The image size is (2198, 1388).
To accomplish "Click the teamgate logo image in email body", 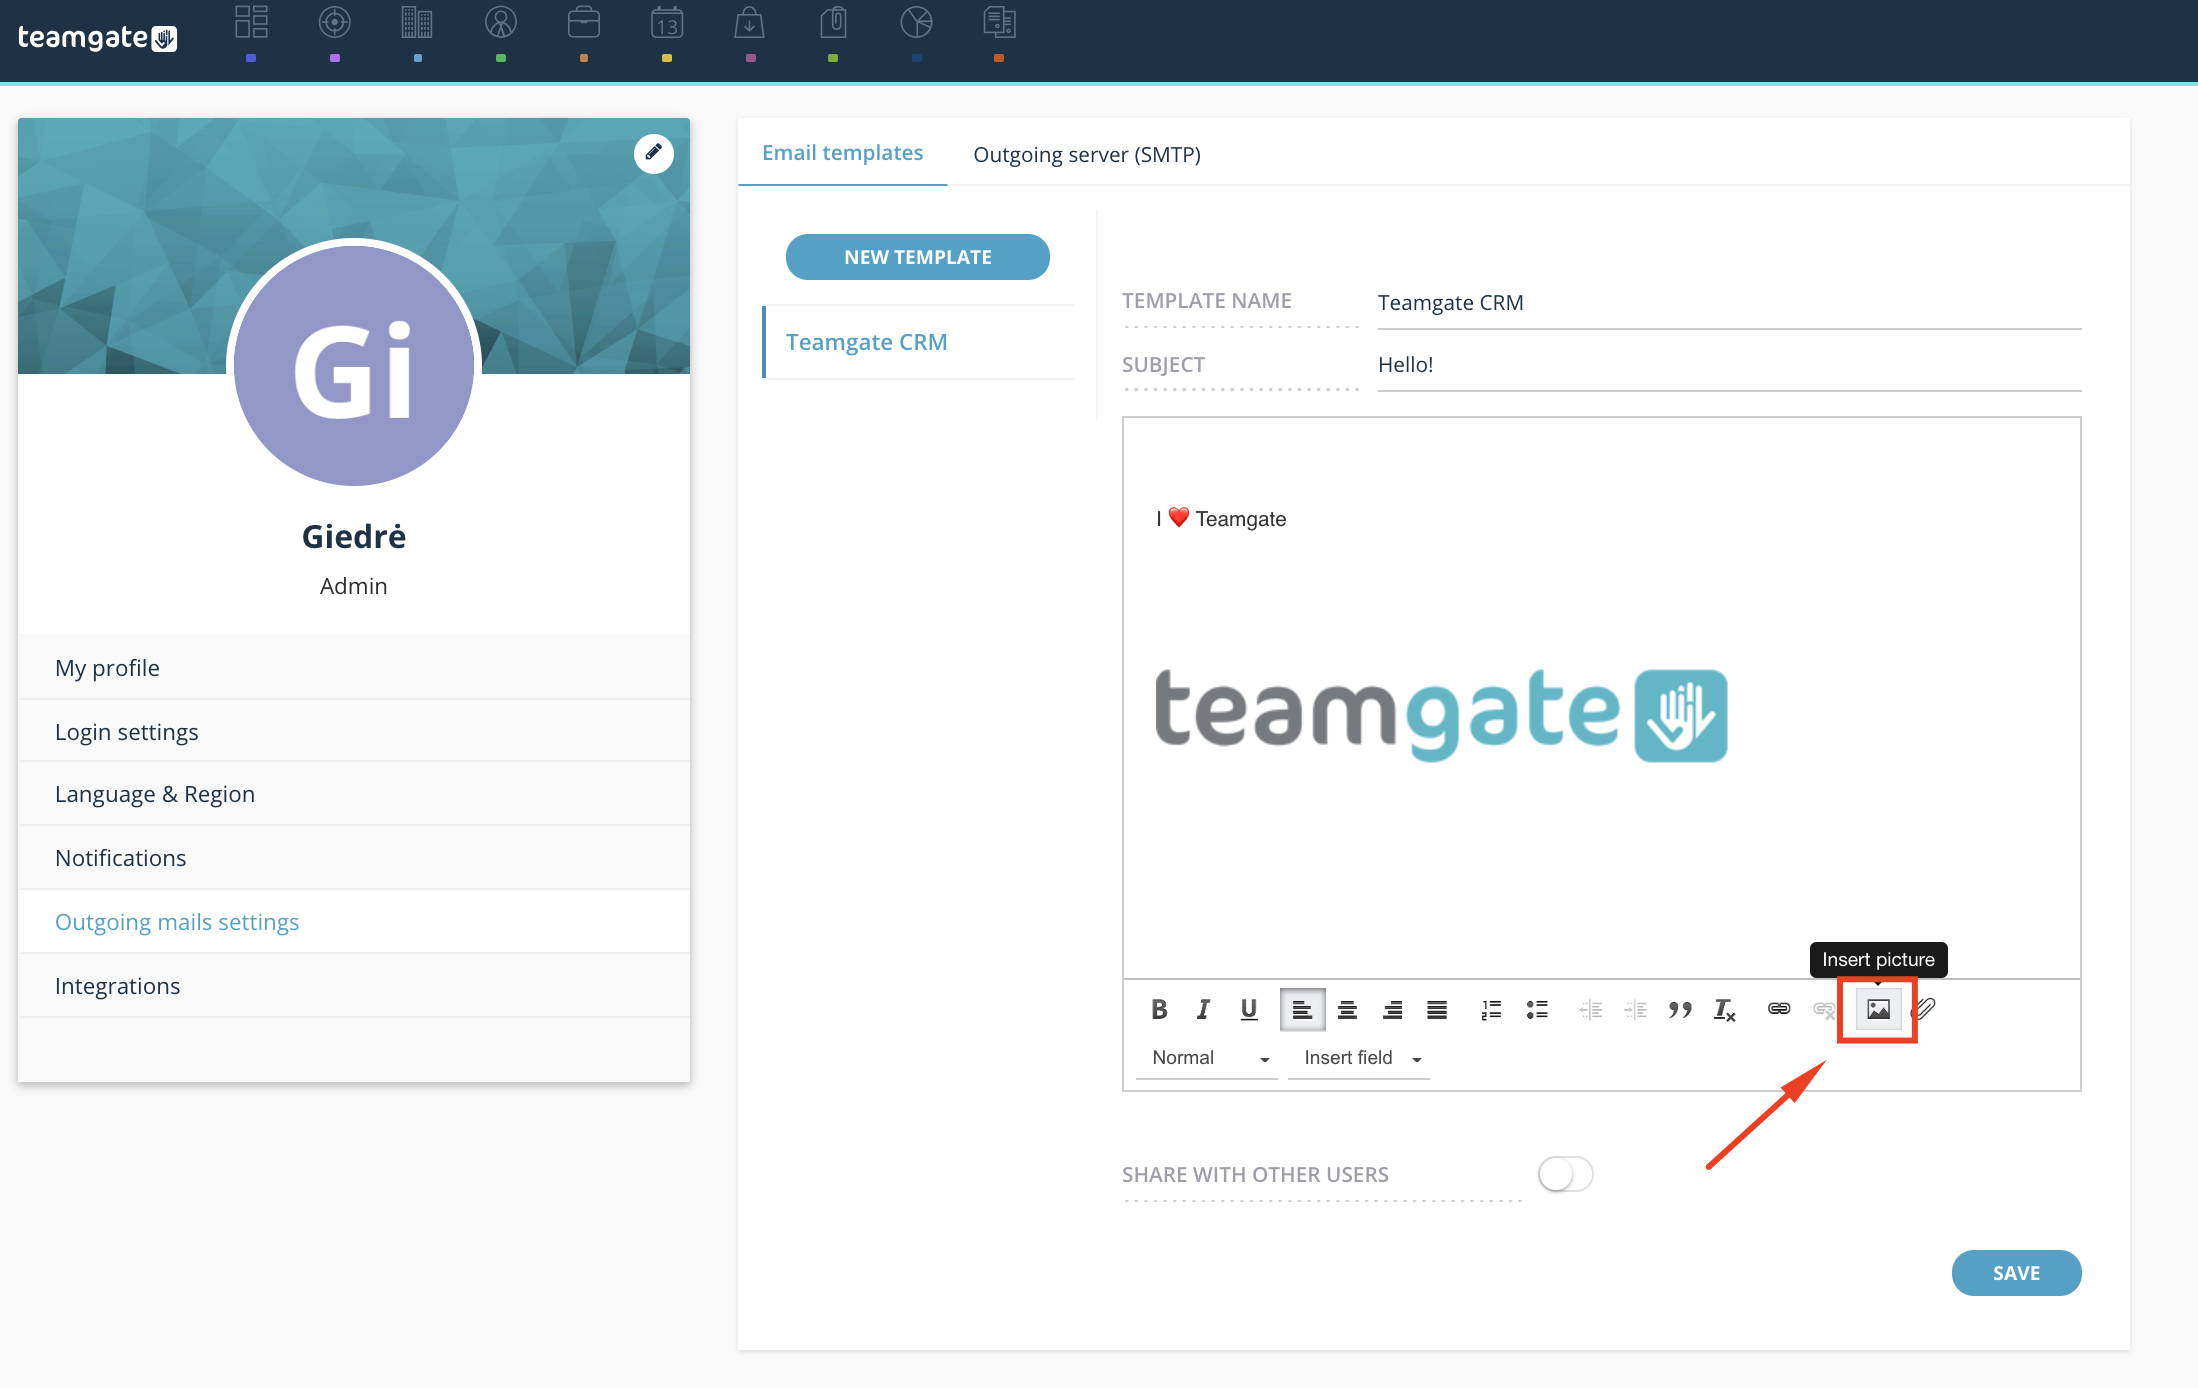I will 1441,715.
